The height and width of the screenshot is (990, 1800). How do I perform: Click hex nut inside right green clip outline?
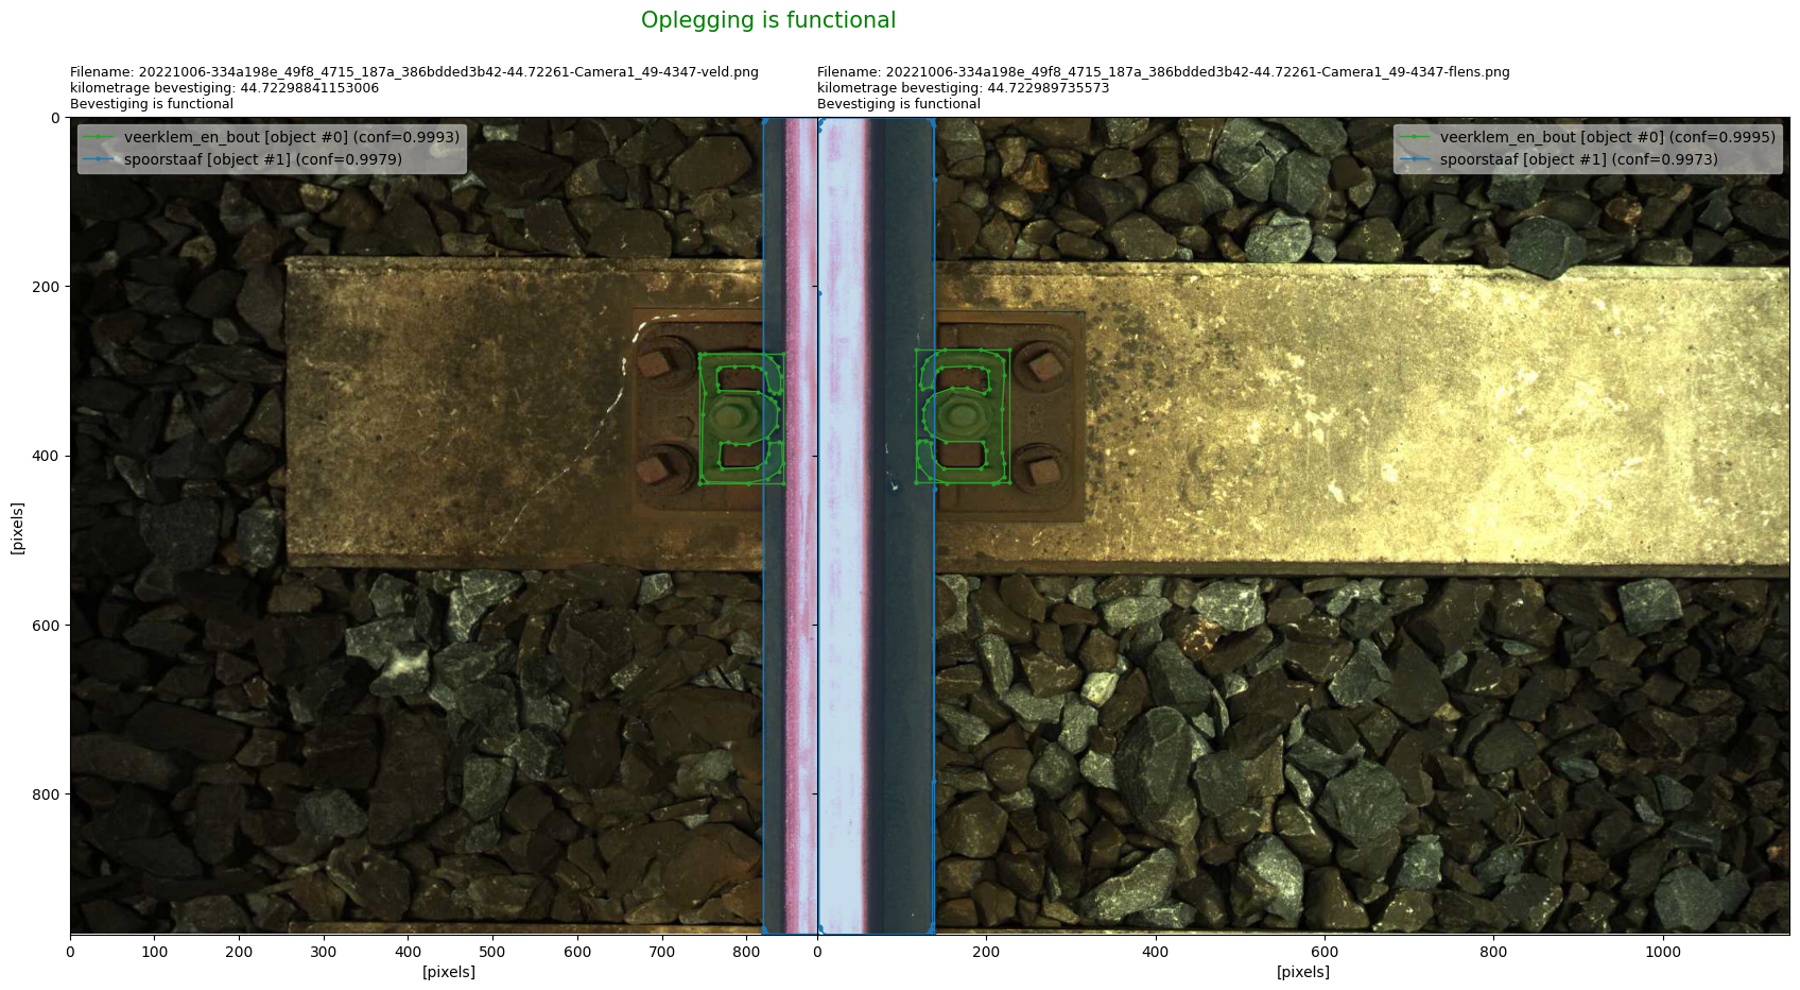point(962,414)
